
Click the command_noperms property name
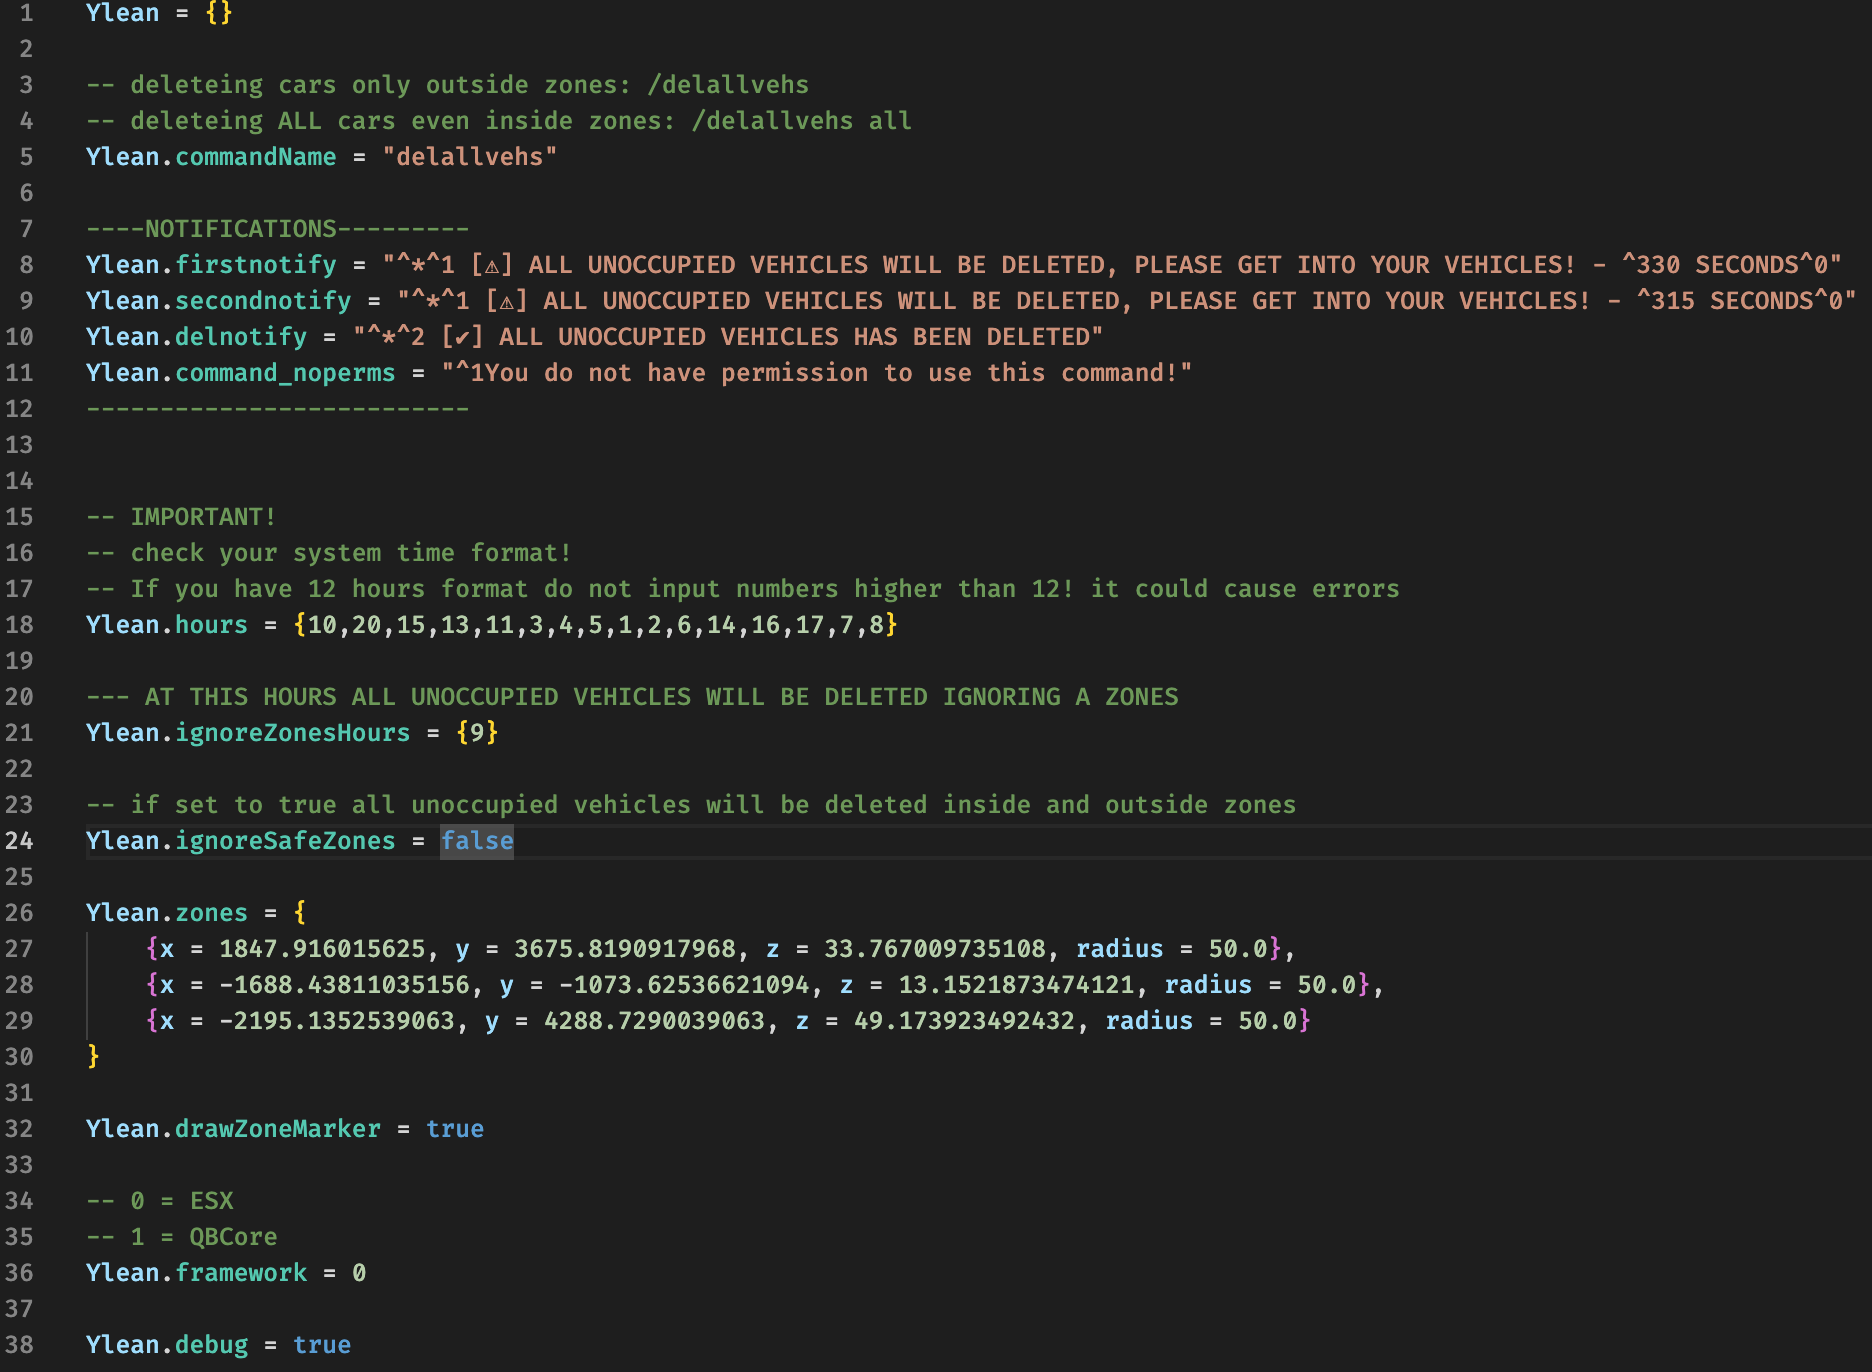point(285,373)
